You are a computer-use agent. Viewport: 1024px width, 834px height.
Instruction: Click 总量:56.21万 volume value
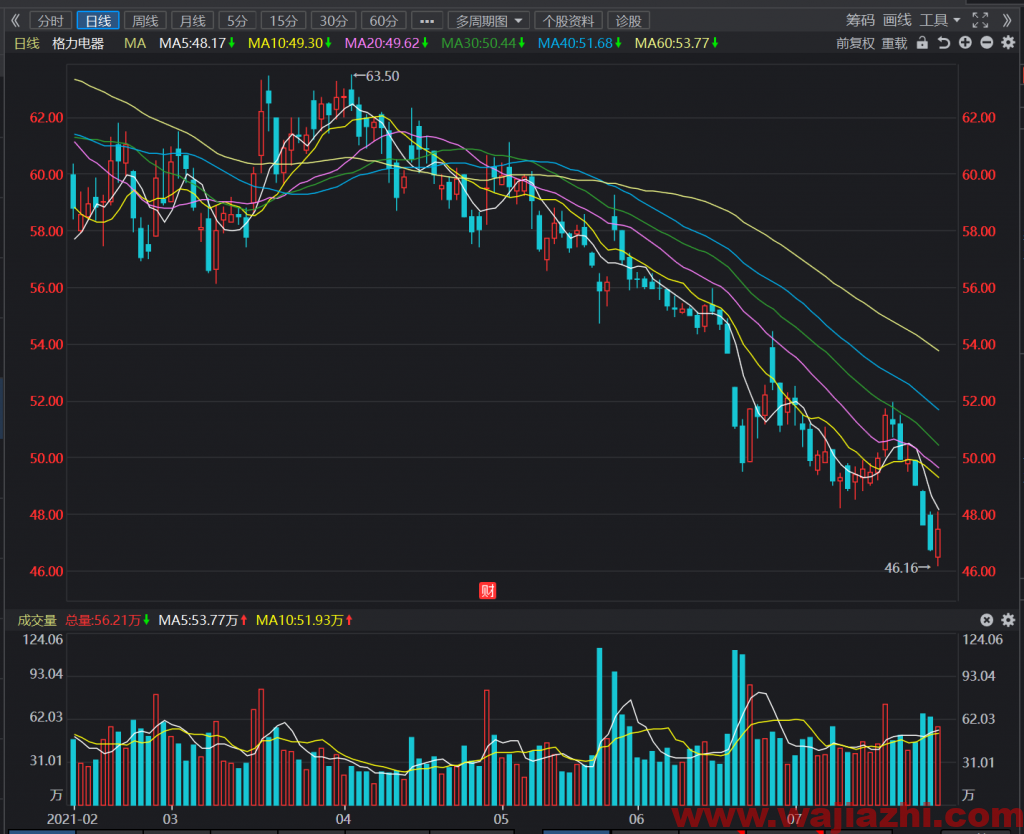pos(108,620)
